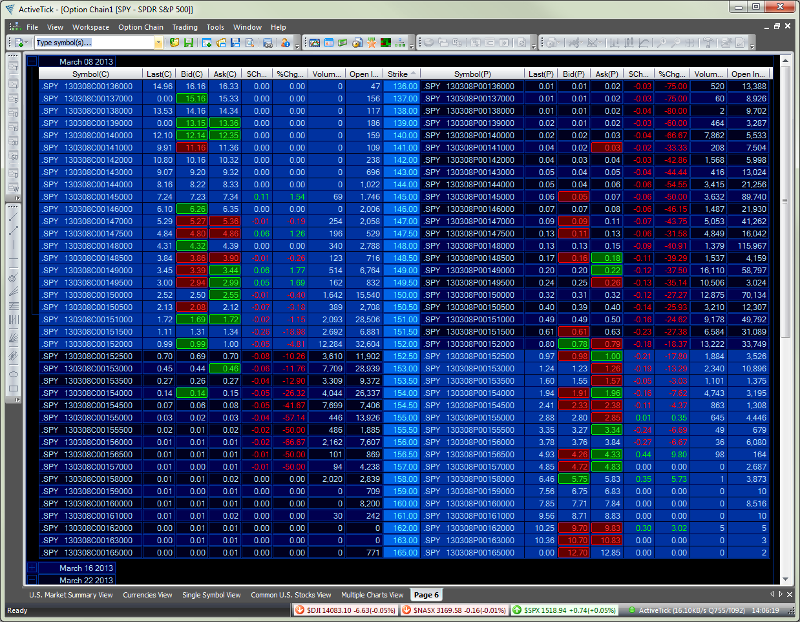Click the zoom in magnifier chart icon
This screenshot has height=622, width=800.
click(662, 43)
